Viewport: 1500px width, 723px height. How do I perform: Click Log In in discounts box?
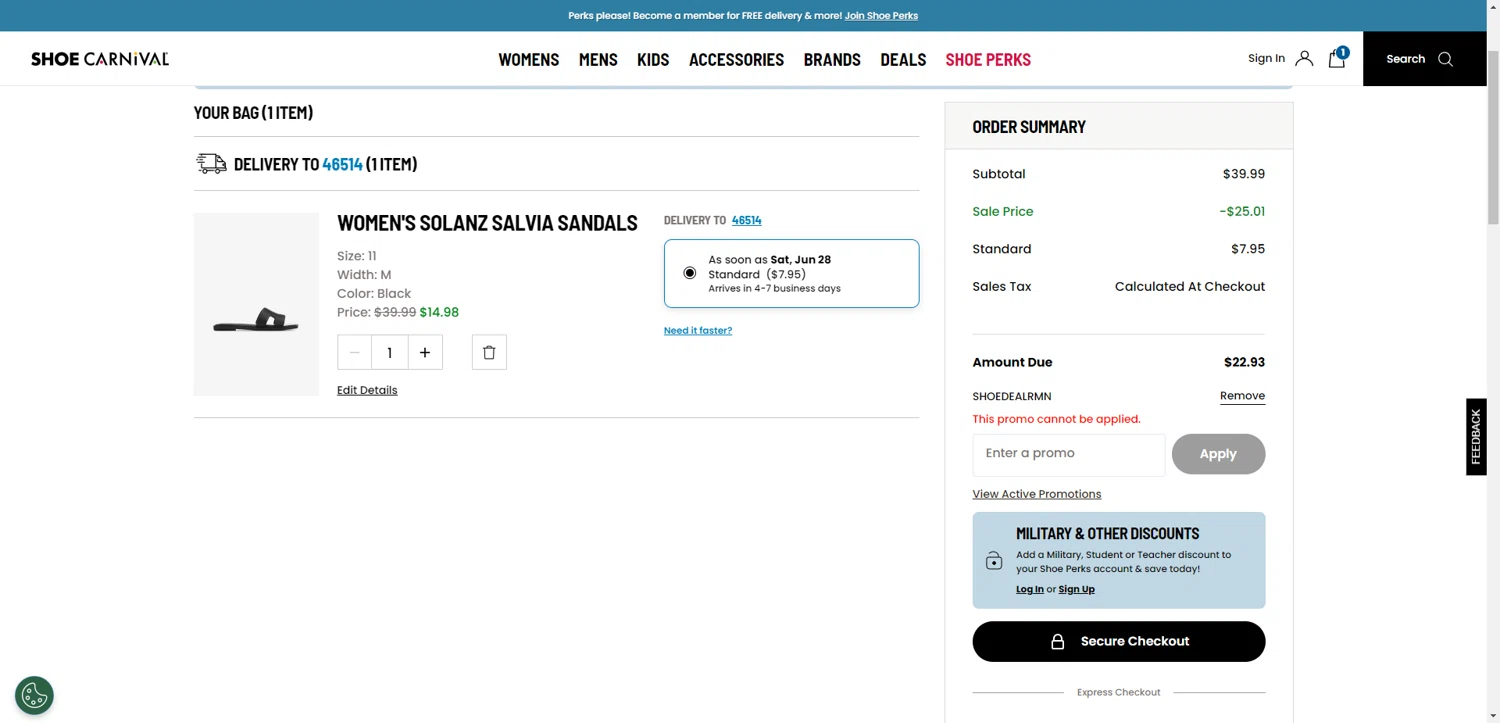1030,589
